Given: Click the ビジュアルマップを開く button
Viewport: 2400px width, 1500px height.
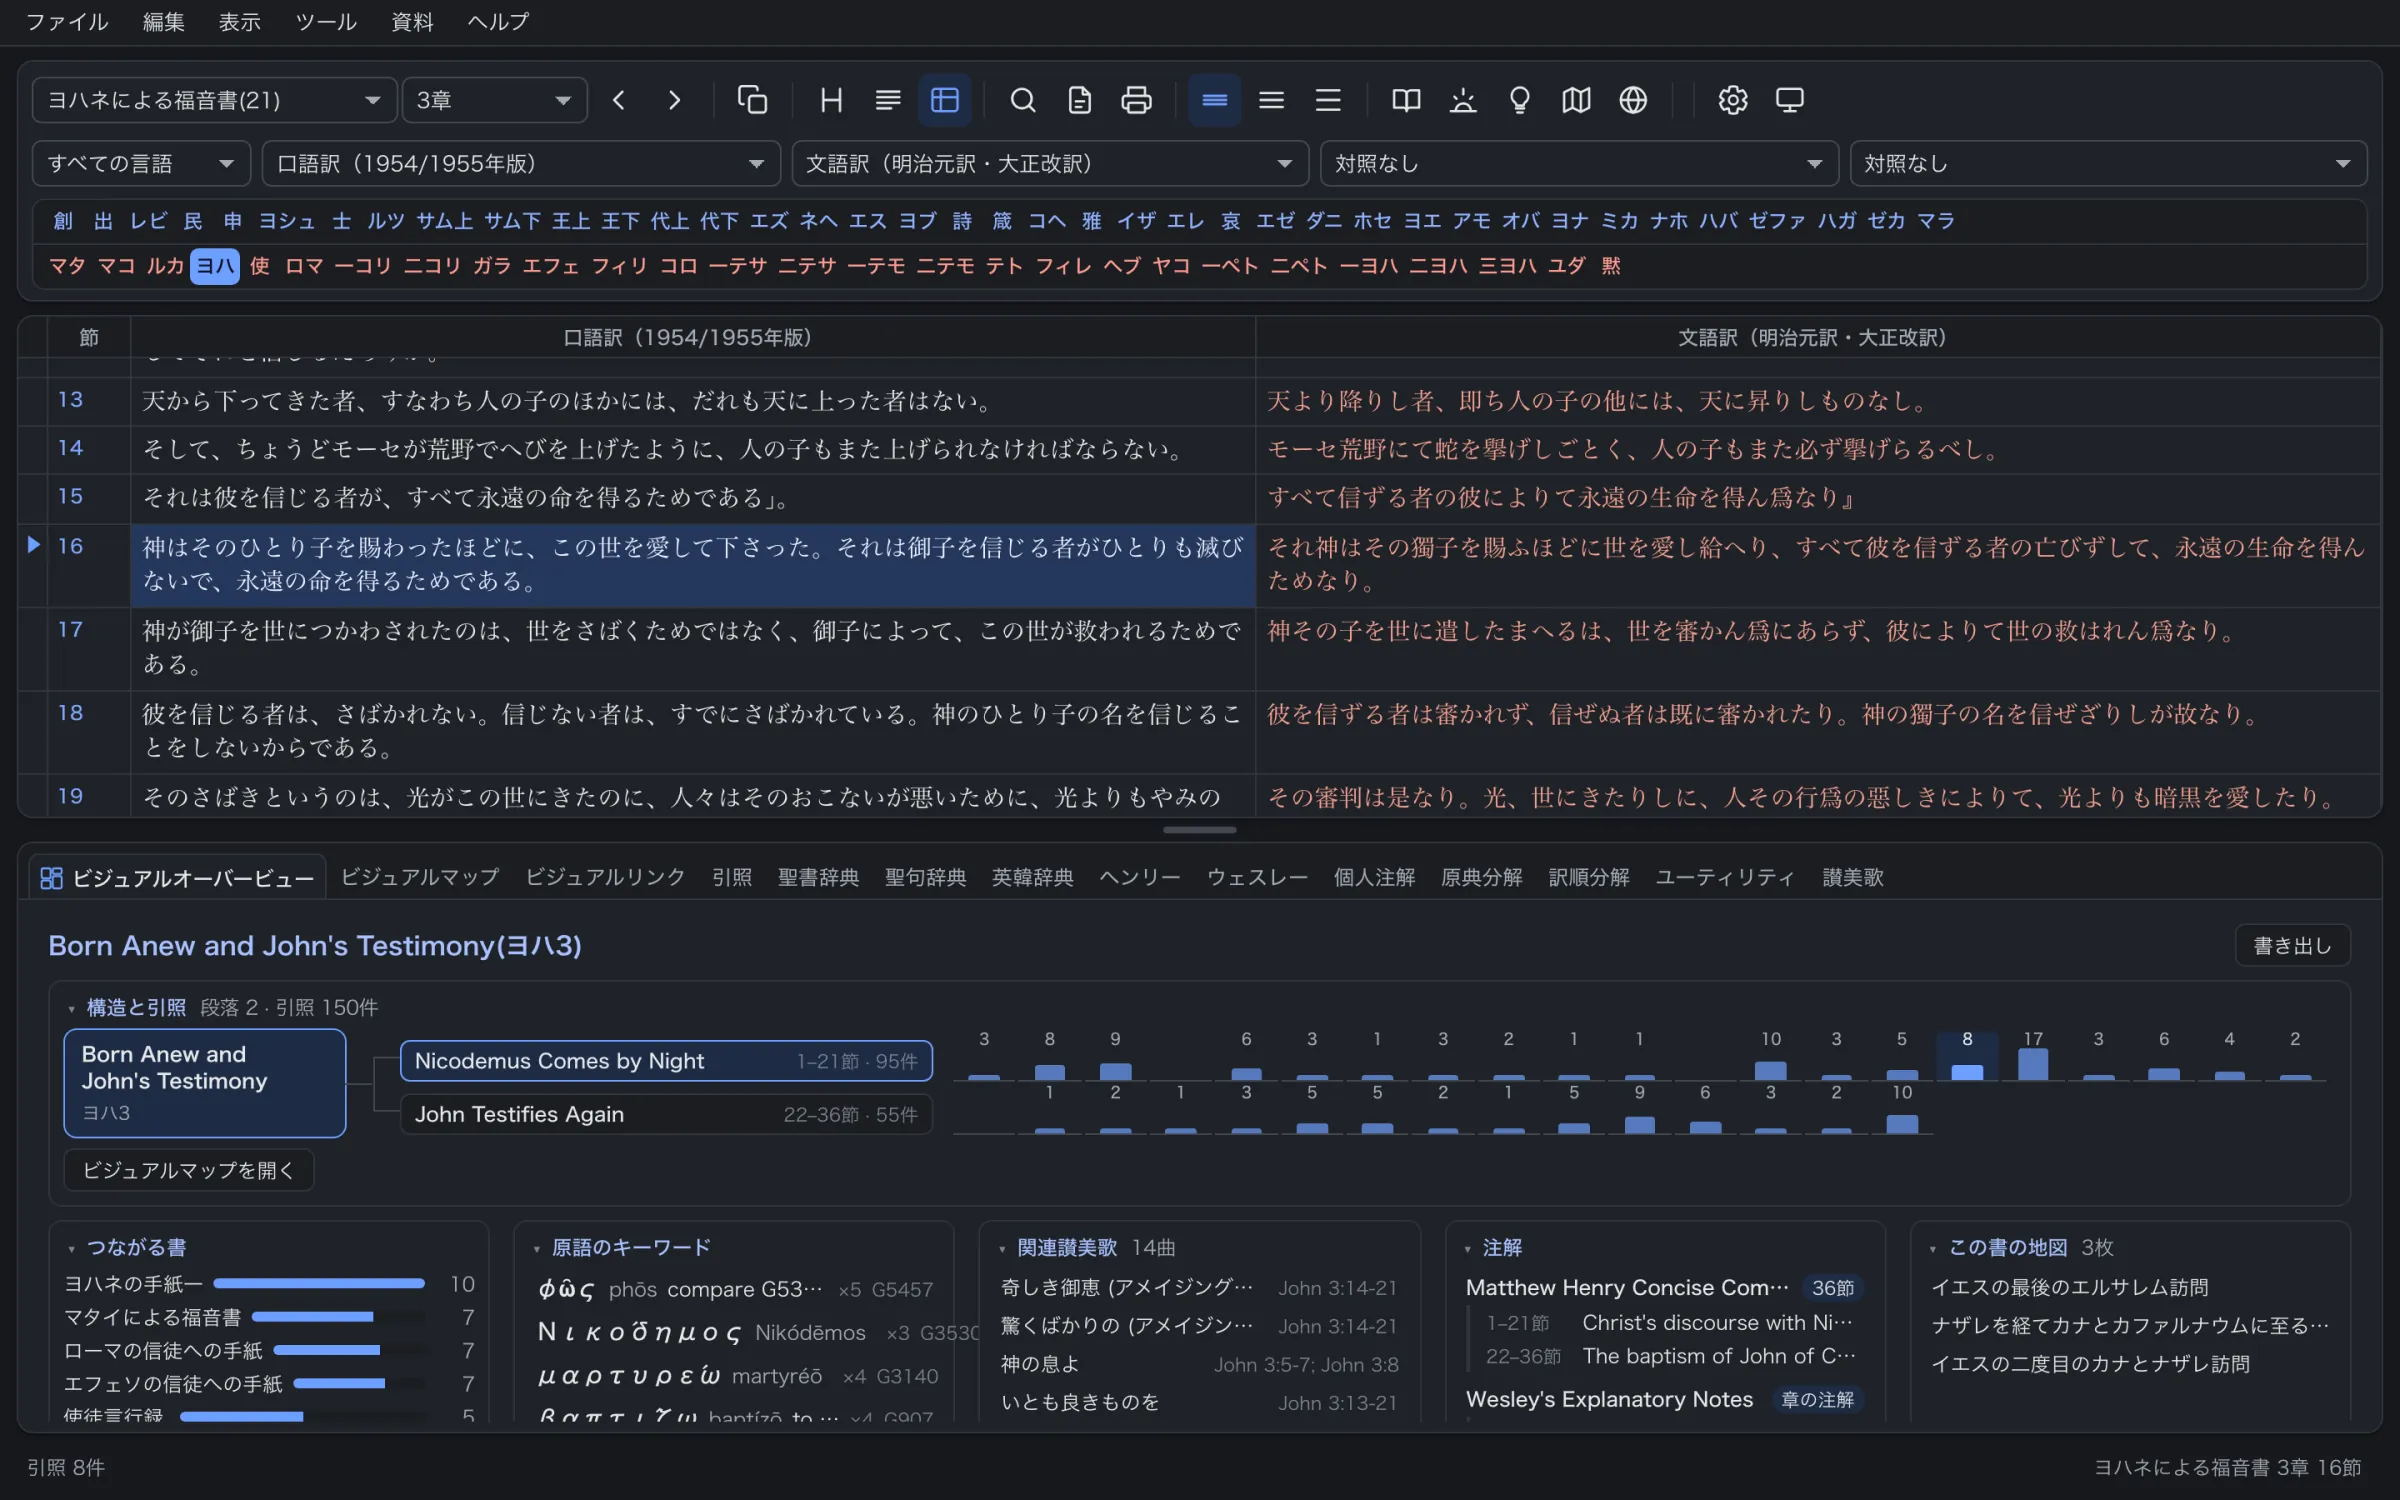Looking at the screenshot, I should [x=188, y=1169].
